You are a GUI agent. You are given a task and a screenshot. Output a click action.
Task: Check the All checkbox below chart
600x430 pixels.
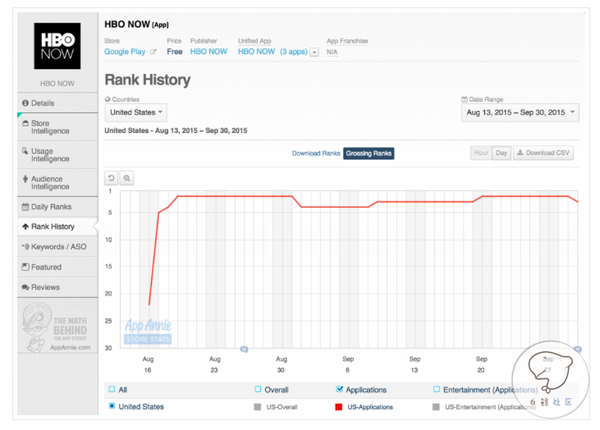(x=111, y=389)
